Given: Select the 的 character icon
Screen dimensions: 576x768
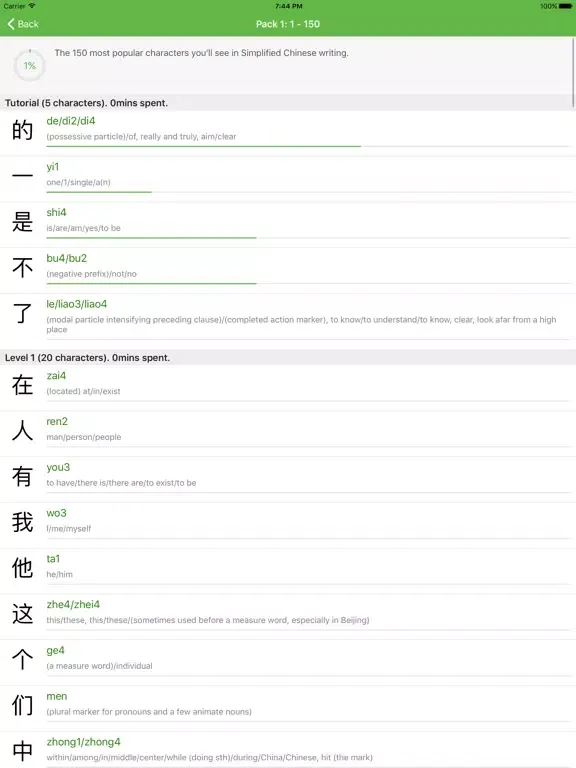Looking at the screenshot, I should 23,130.
